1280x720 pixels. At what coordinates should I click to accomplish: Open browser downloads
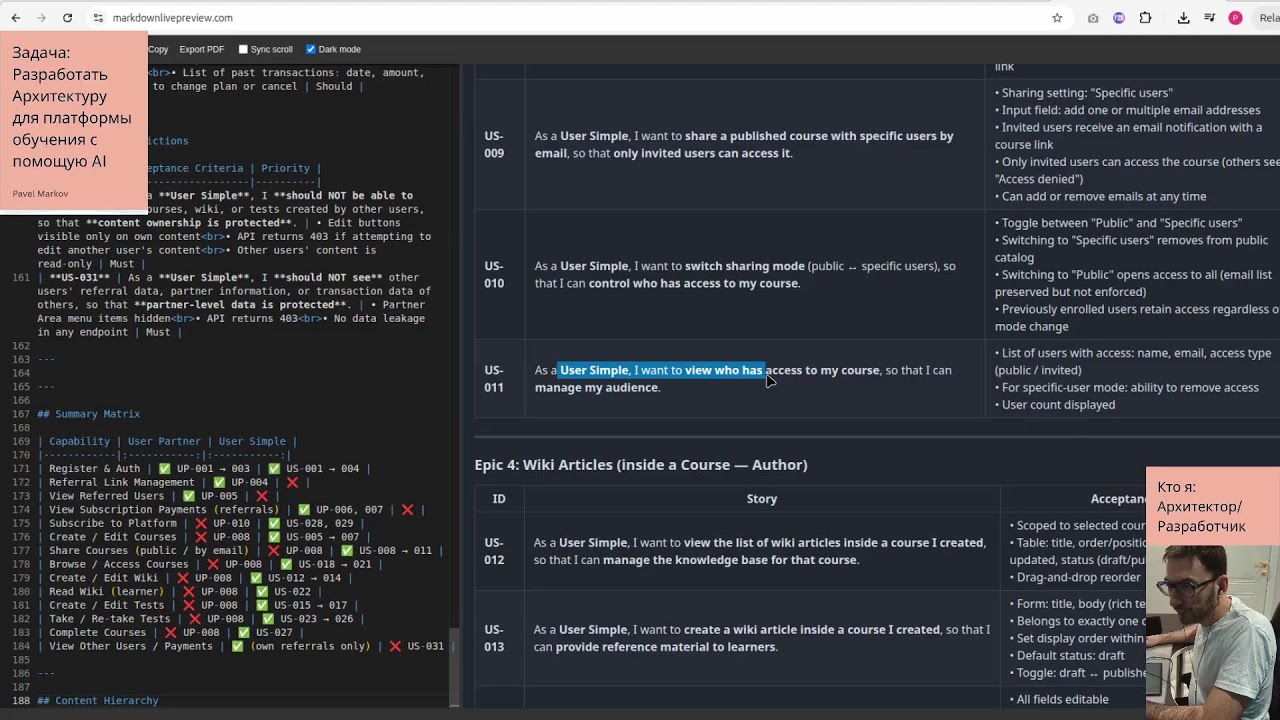click(x=1184, y=18)
